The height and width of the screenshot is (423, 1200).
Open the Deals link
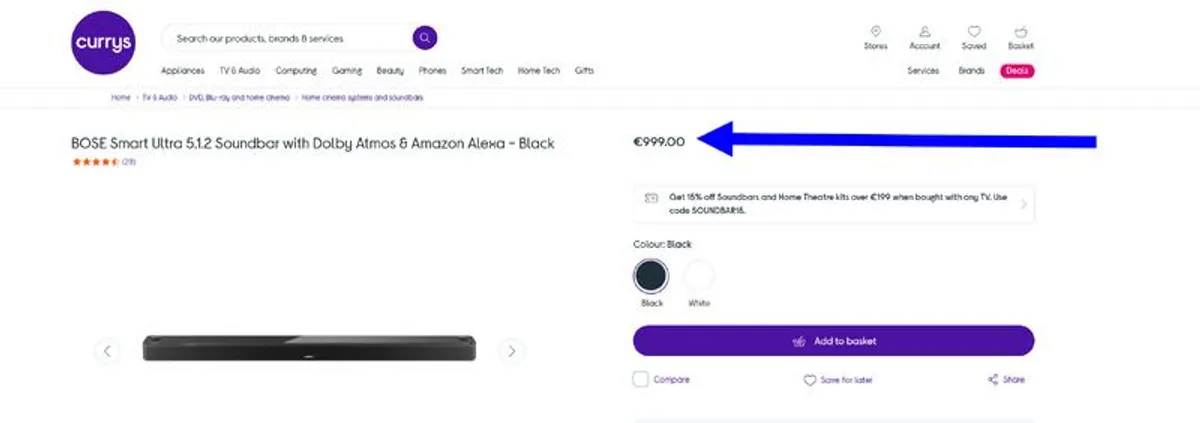(x=1017, y=71)
